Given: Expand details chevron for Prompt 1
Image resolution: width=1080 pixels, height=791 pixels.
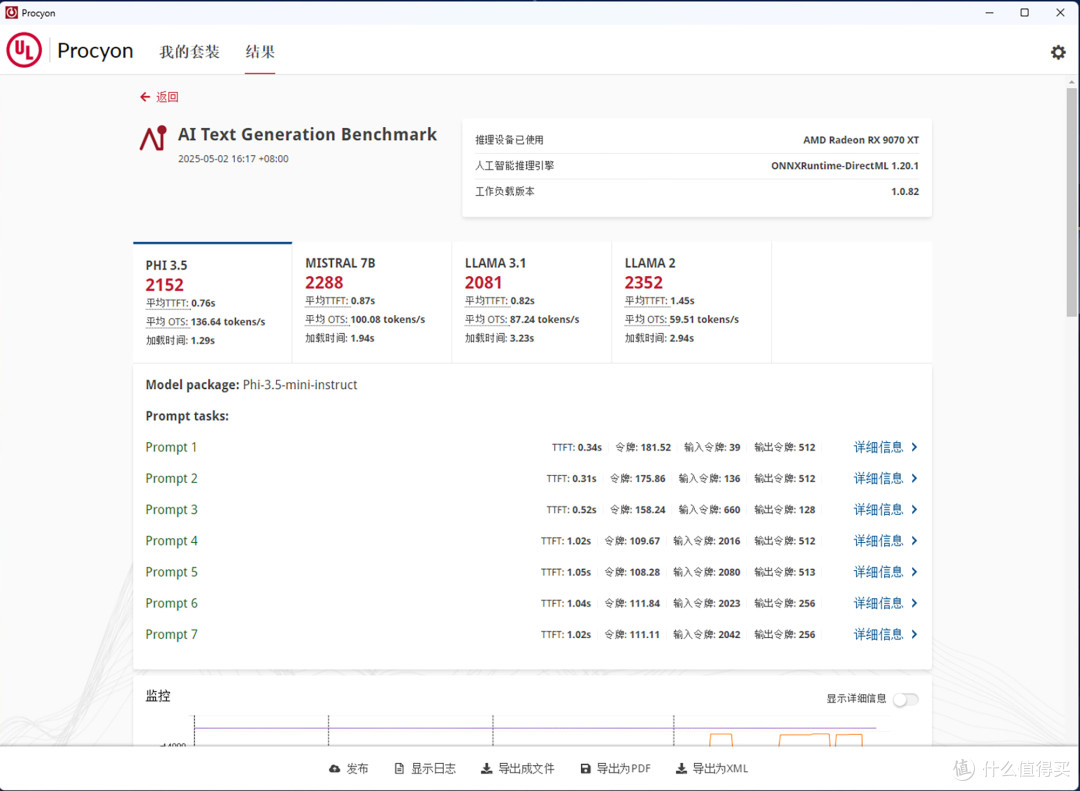Looking at the screenshot, I should click(x=914, y=447).
